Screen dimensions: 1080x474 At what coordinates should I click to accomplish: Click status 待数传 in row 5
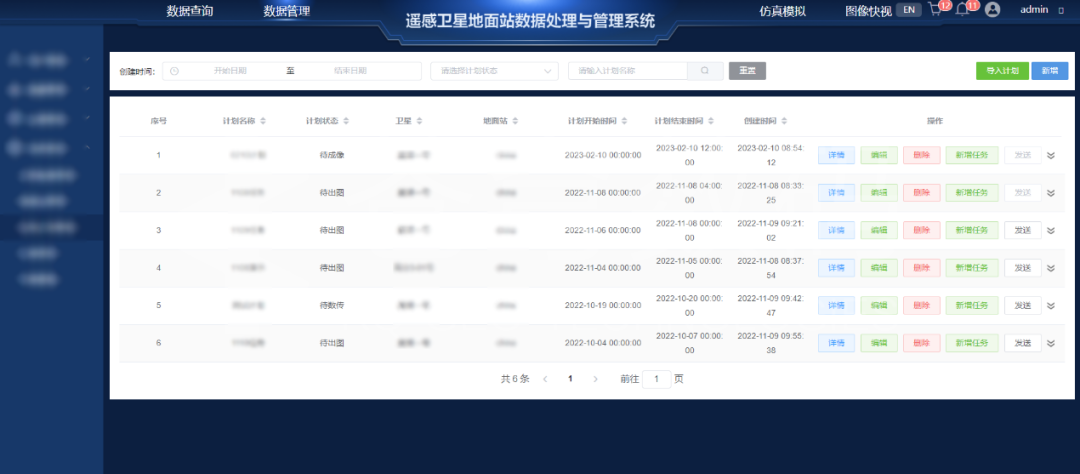[331, 305]
